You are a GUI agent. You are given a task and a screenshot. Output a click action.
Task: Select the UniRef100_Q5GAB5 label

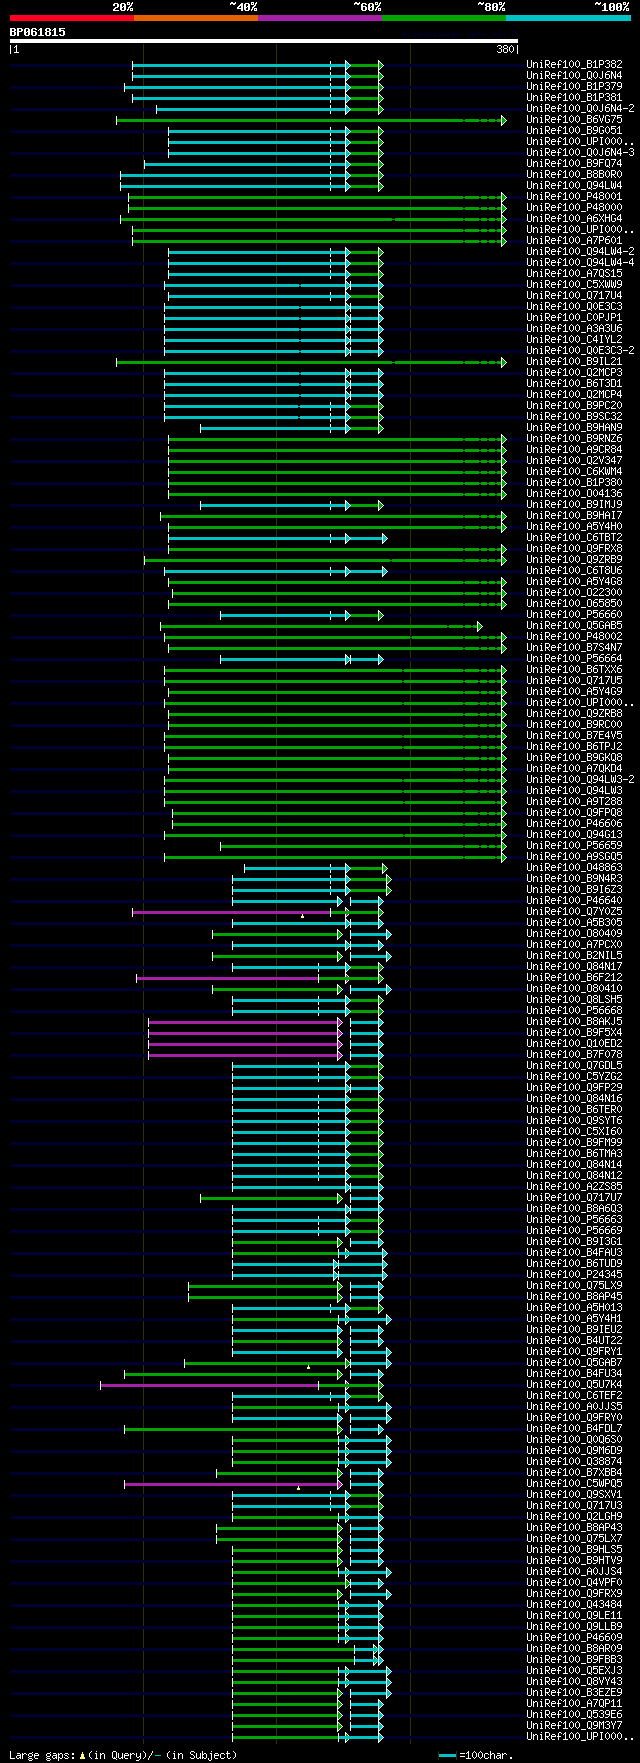(574, 626)
